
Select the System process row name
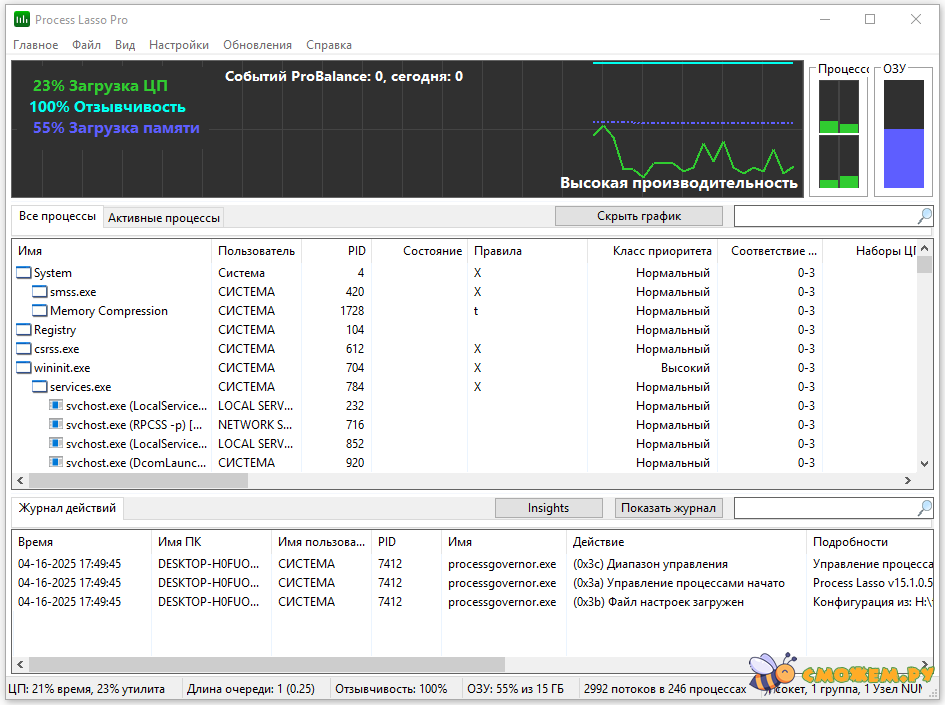pyautogui.click(x=52, y=273)
